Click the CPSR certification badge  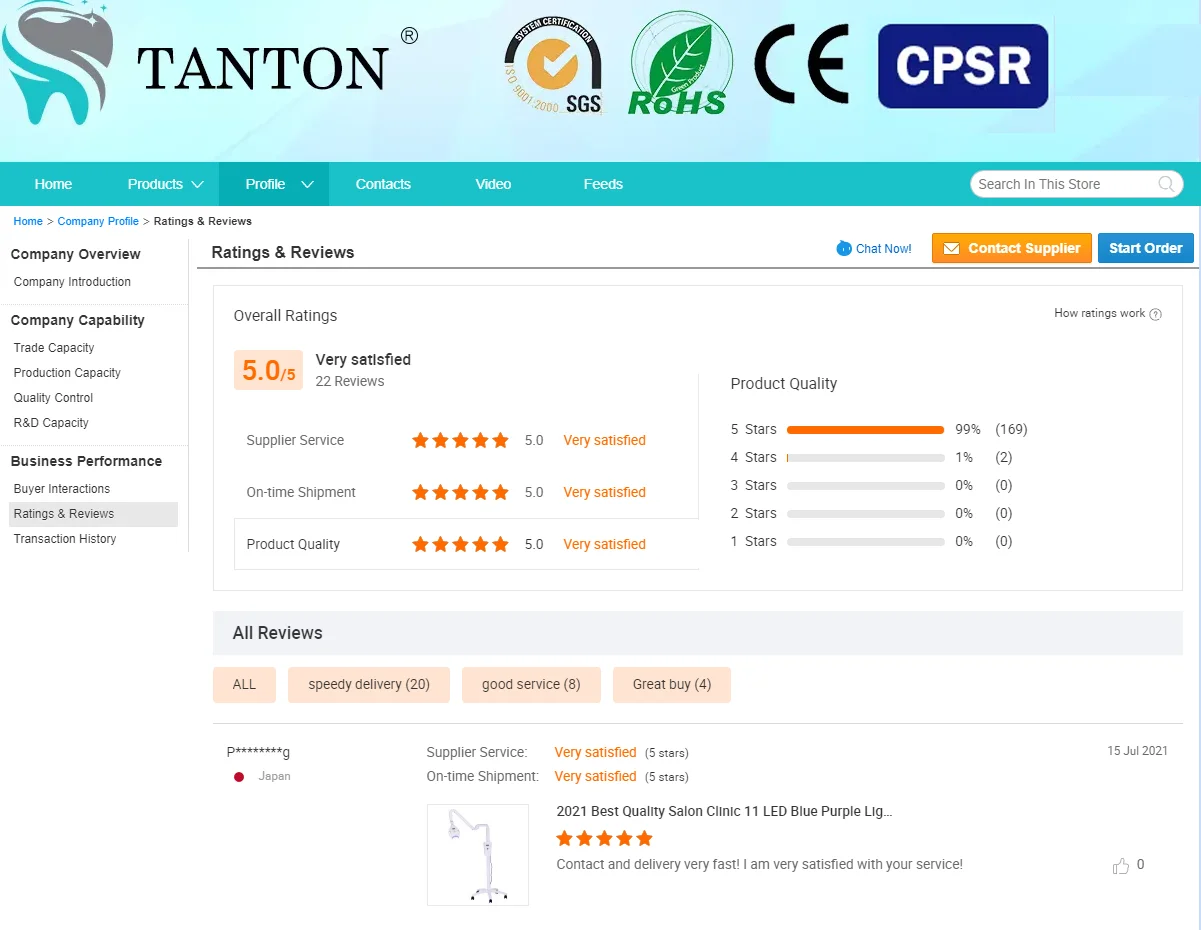pos(962,66)
